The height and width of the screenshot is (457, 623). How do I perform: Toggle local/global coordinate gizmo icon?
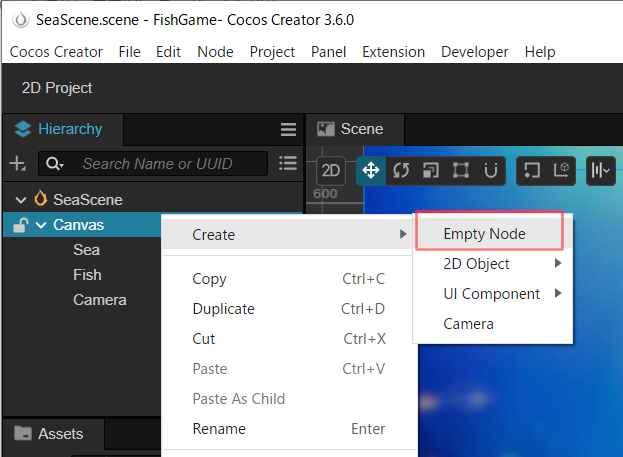pos(561,171)
